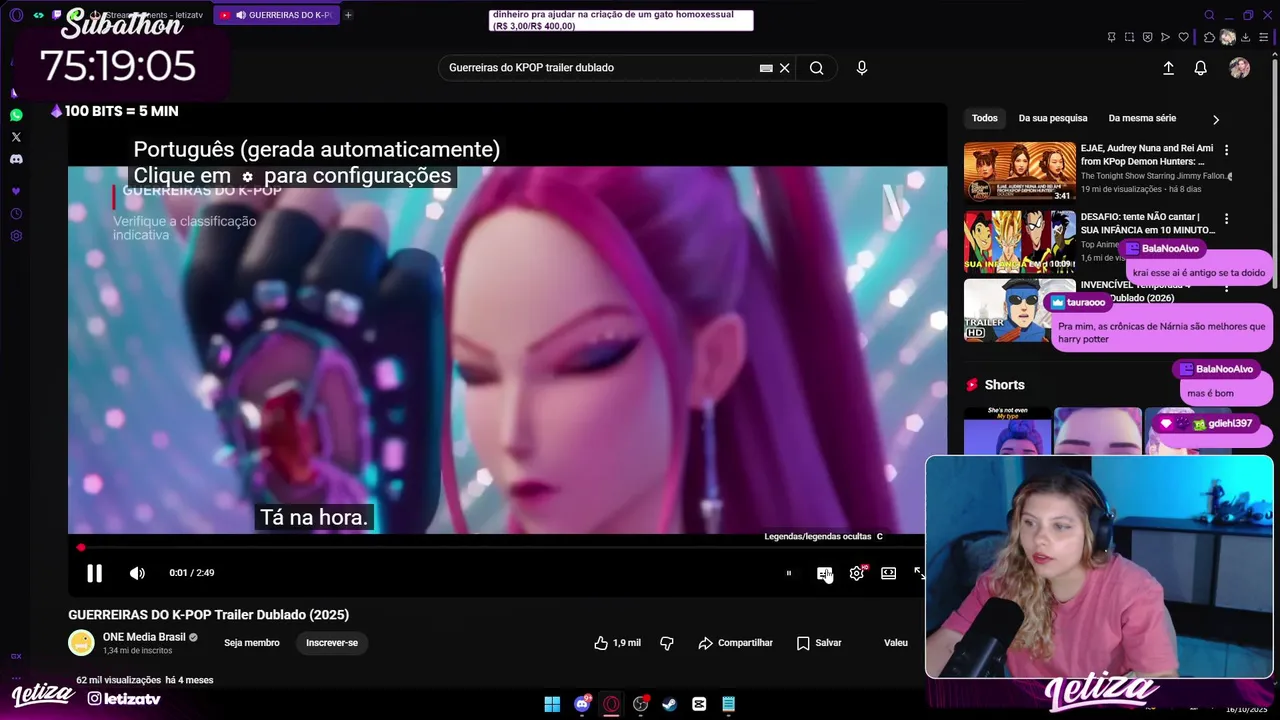Dislike the video
The height and width of the screenshot is (720, 1280).
click(x=667, y=643)
